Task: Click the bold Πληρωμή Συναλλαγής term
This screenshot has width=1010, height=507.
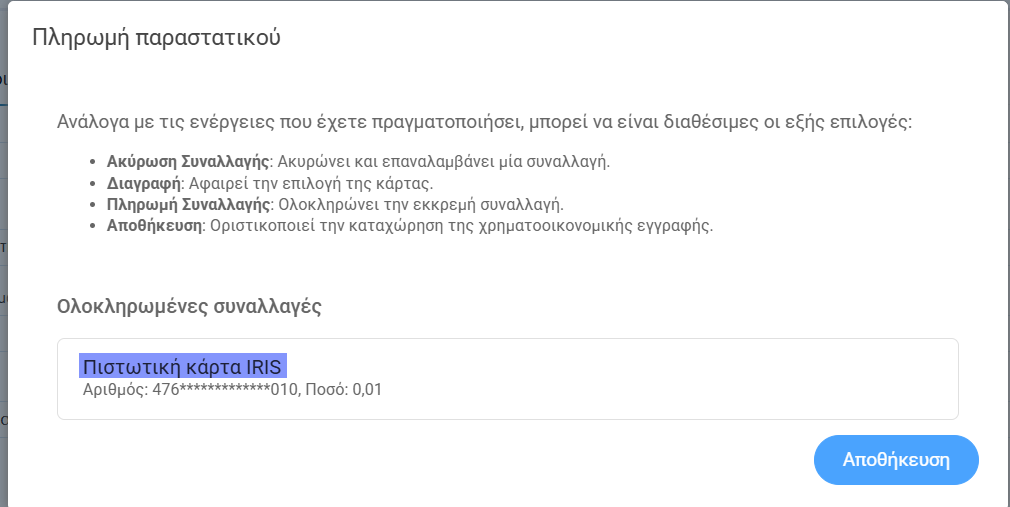Action: tap(188, 204)
